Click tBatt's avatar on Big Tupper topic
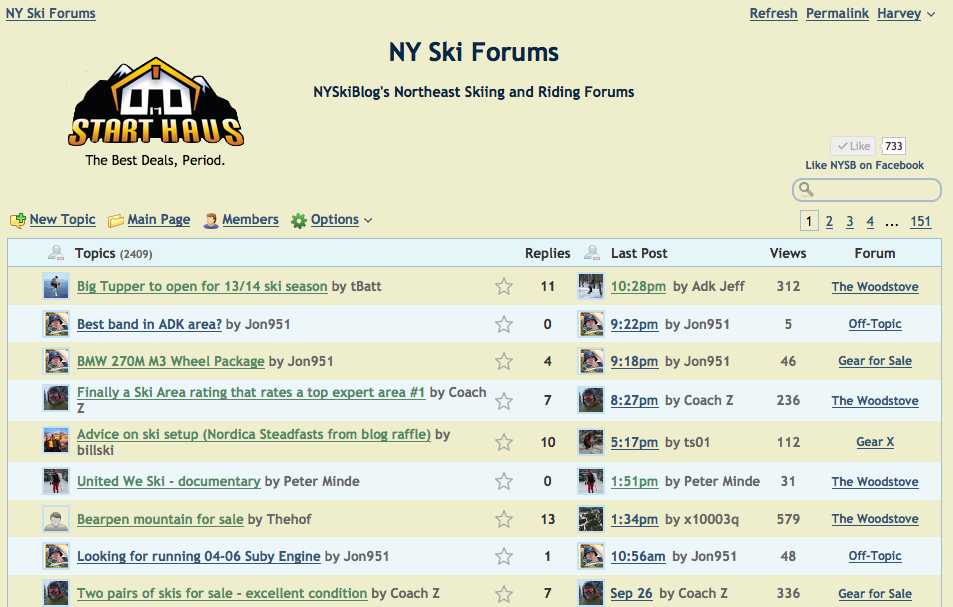The image size is (953, 607). pyautogui.click(x=56, y=287)
